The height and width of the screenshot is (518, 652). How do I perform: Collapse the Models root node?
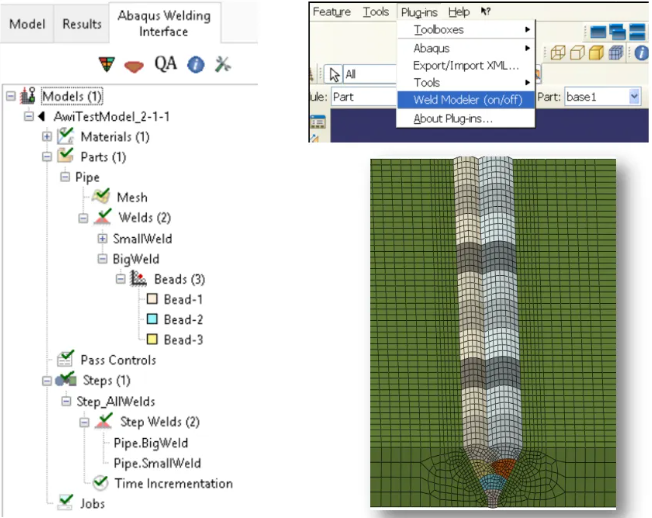pyautogui.click(x=11, y=96)
